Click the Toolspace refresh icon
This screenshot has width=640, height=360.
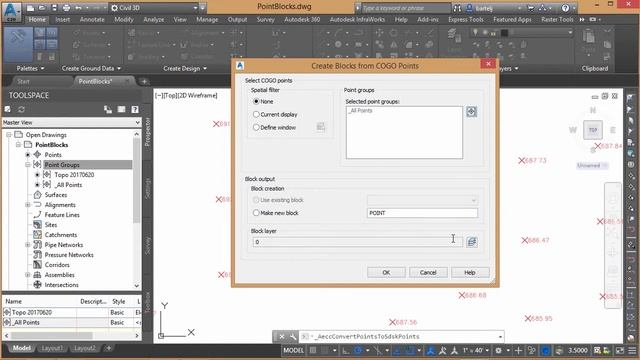(x=21, y=109)
